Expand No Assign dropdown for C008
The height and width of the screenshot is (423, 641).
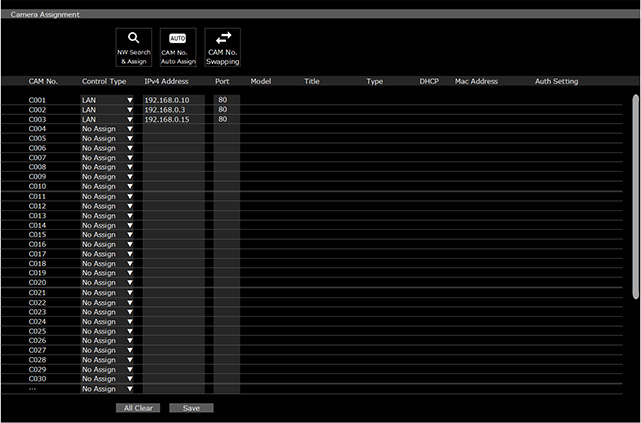click(107, 167)
